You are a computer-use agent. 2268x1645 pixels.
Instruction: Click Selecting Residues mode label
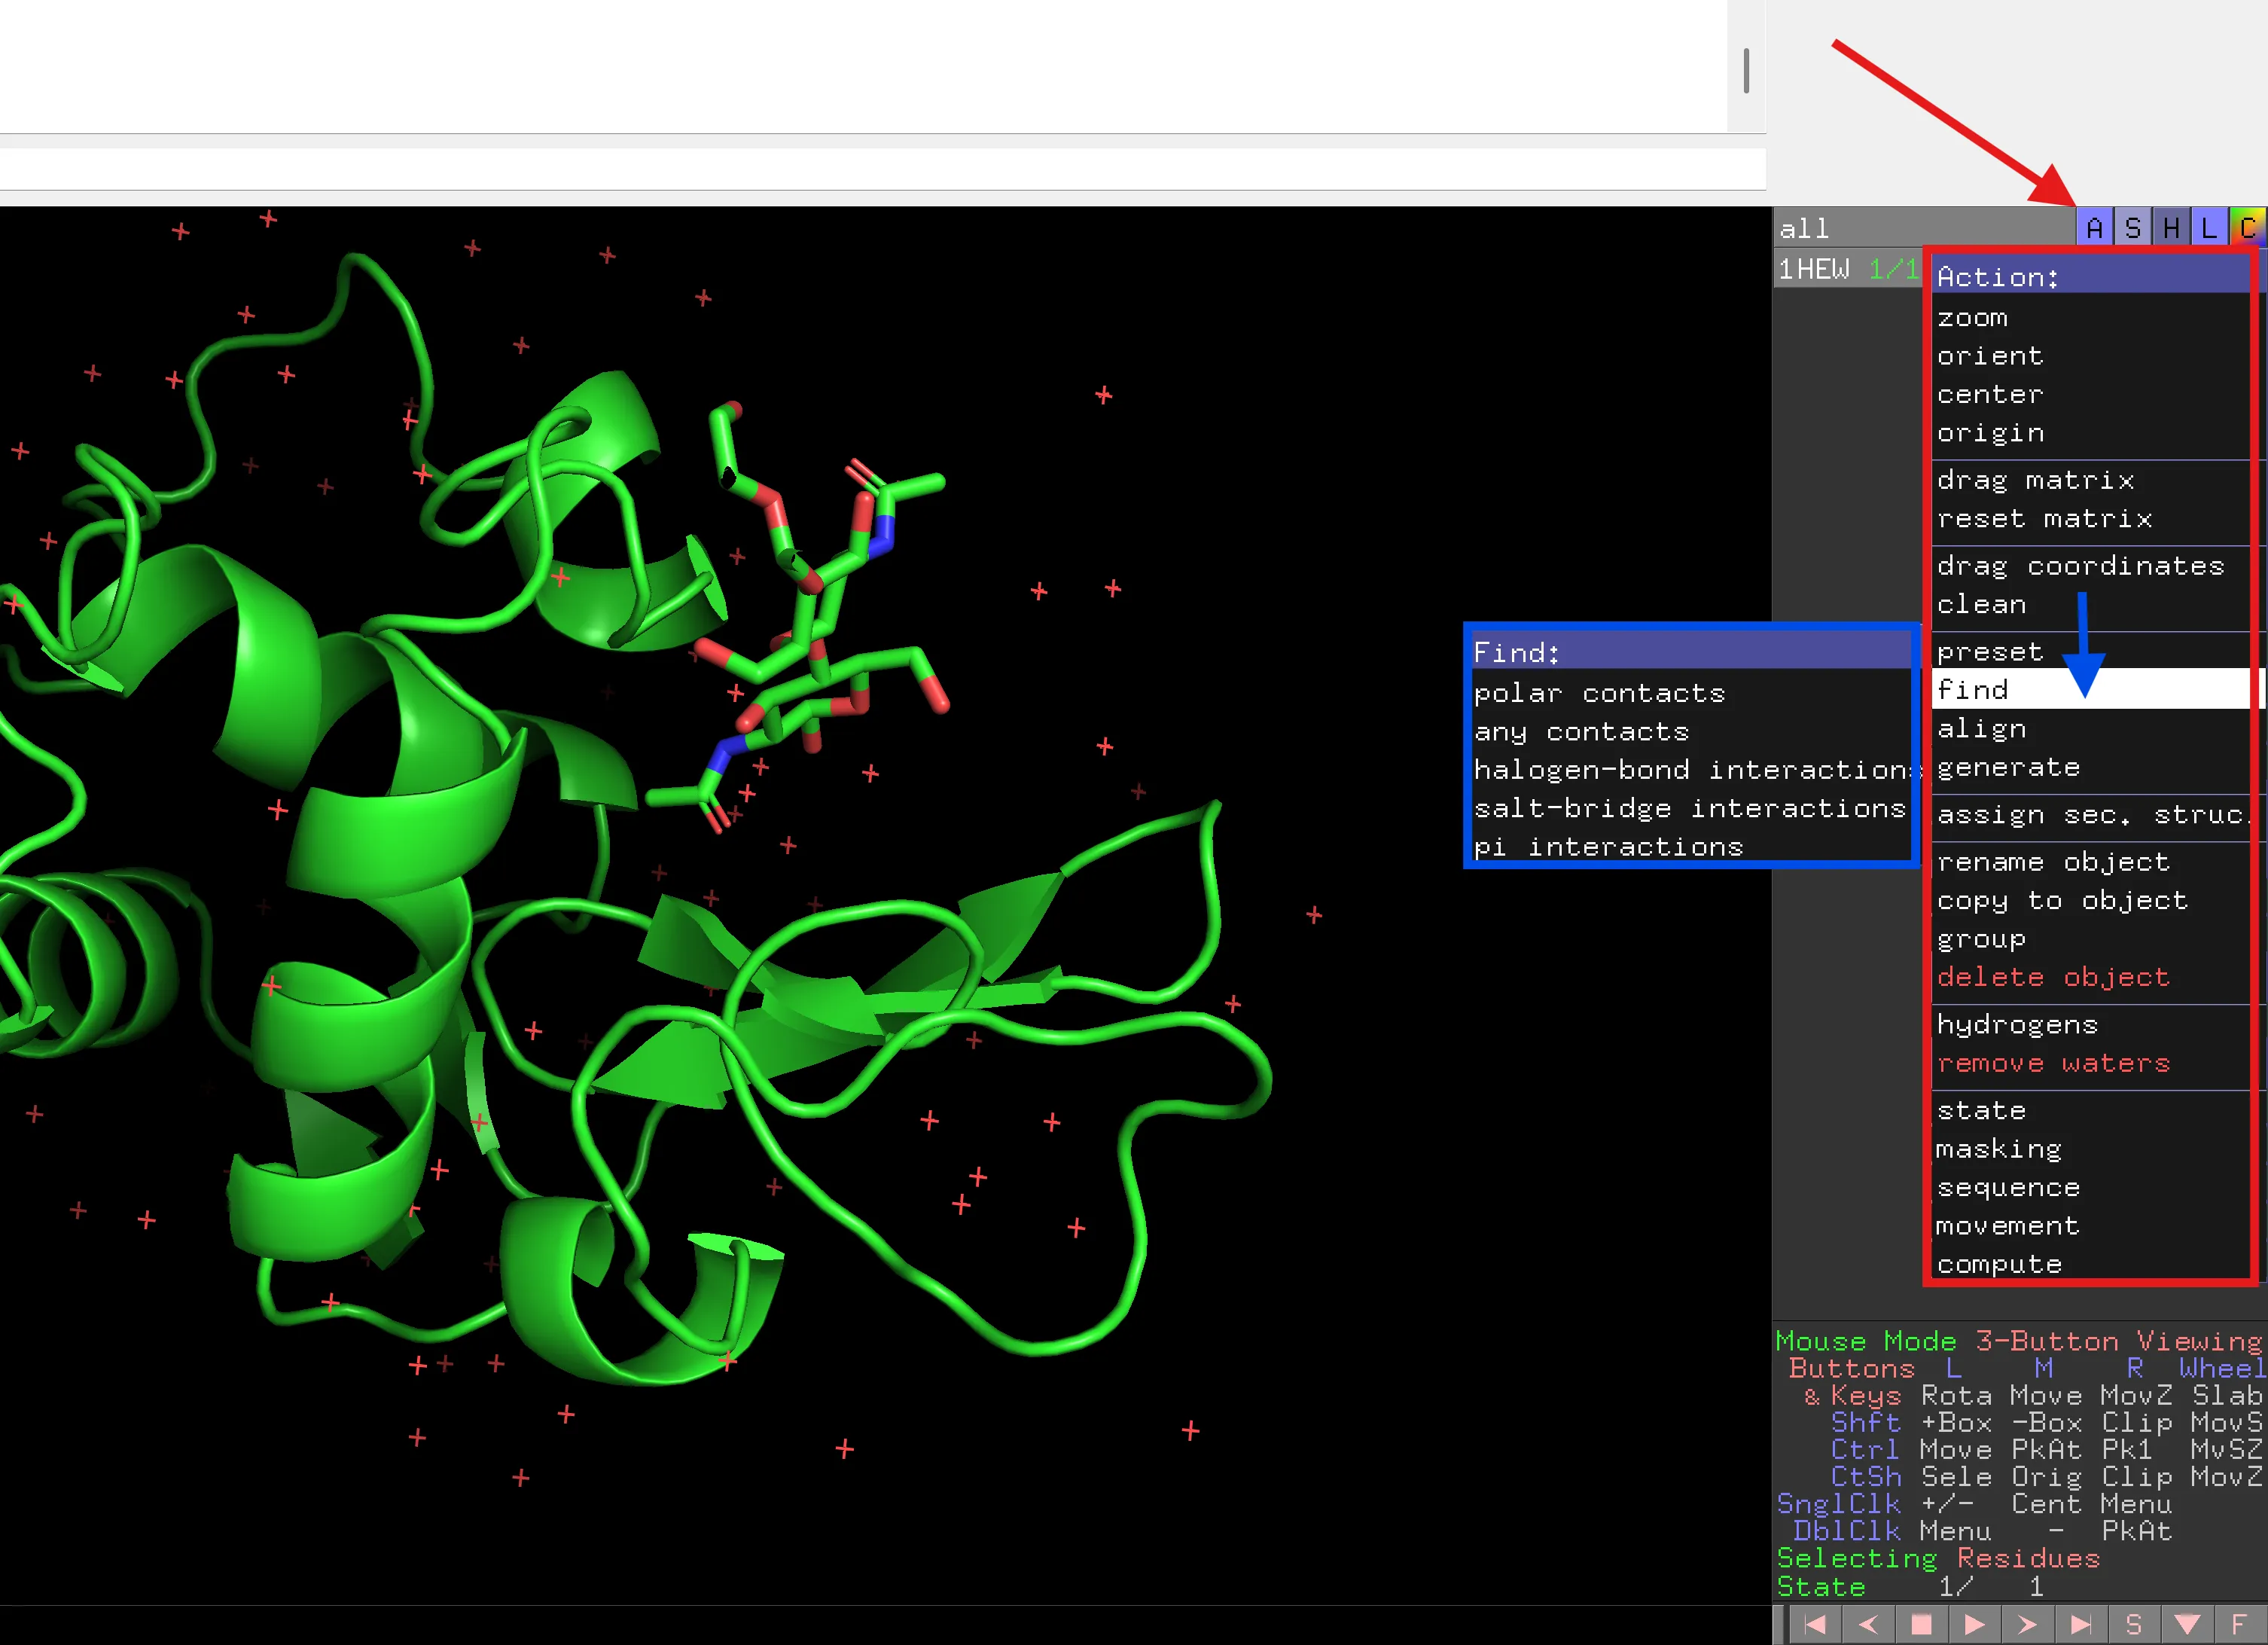(1937, 1558)
